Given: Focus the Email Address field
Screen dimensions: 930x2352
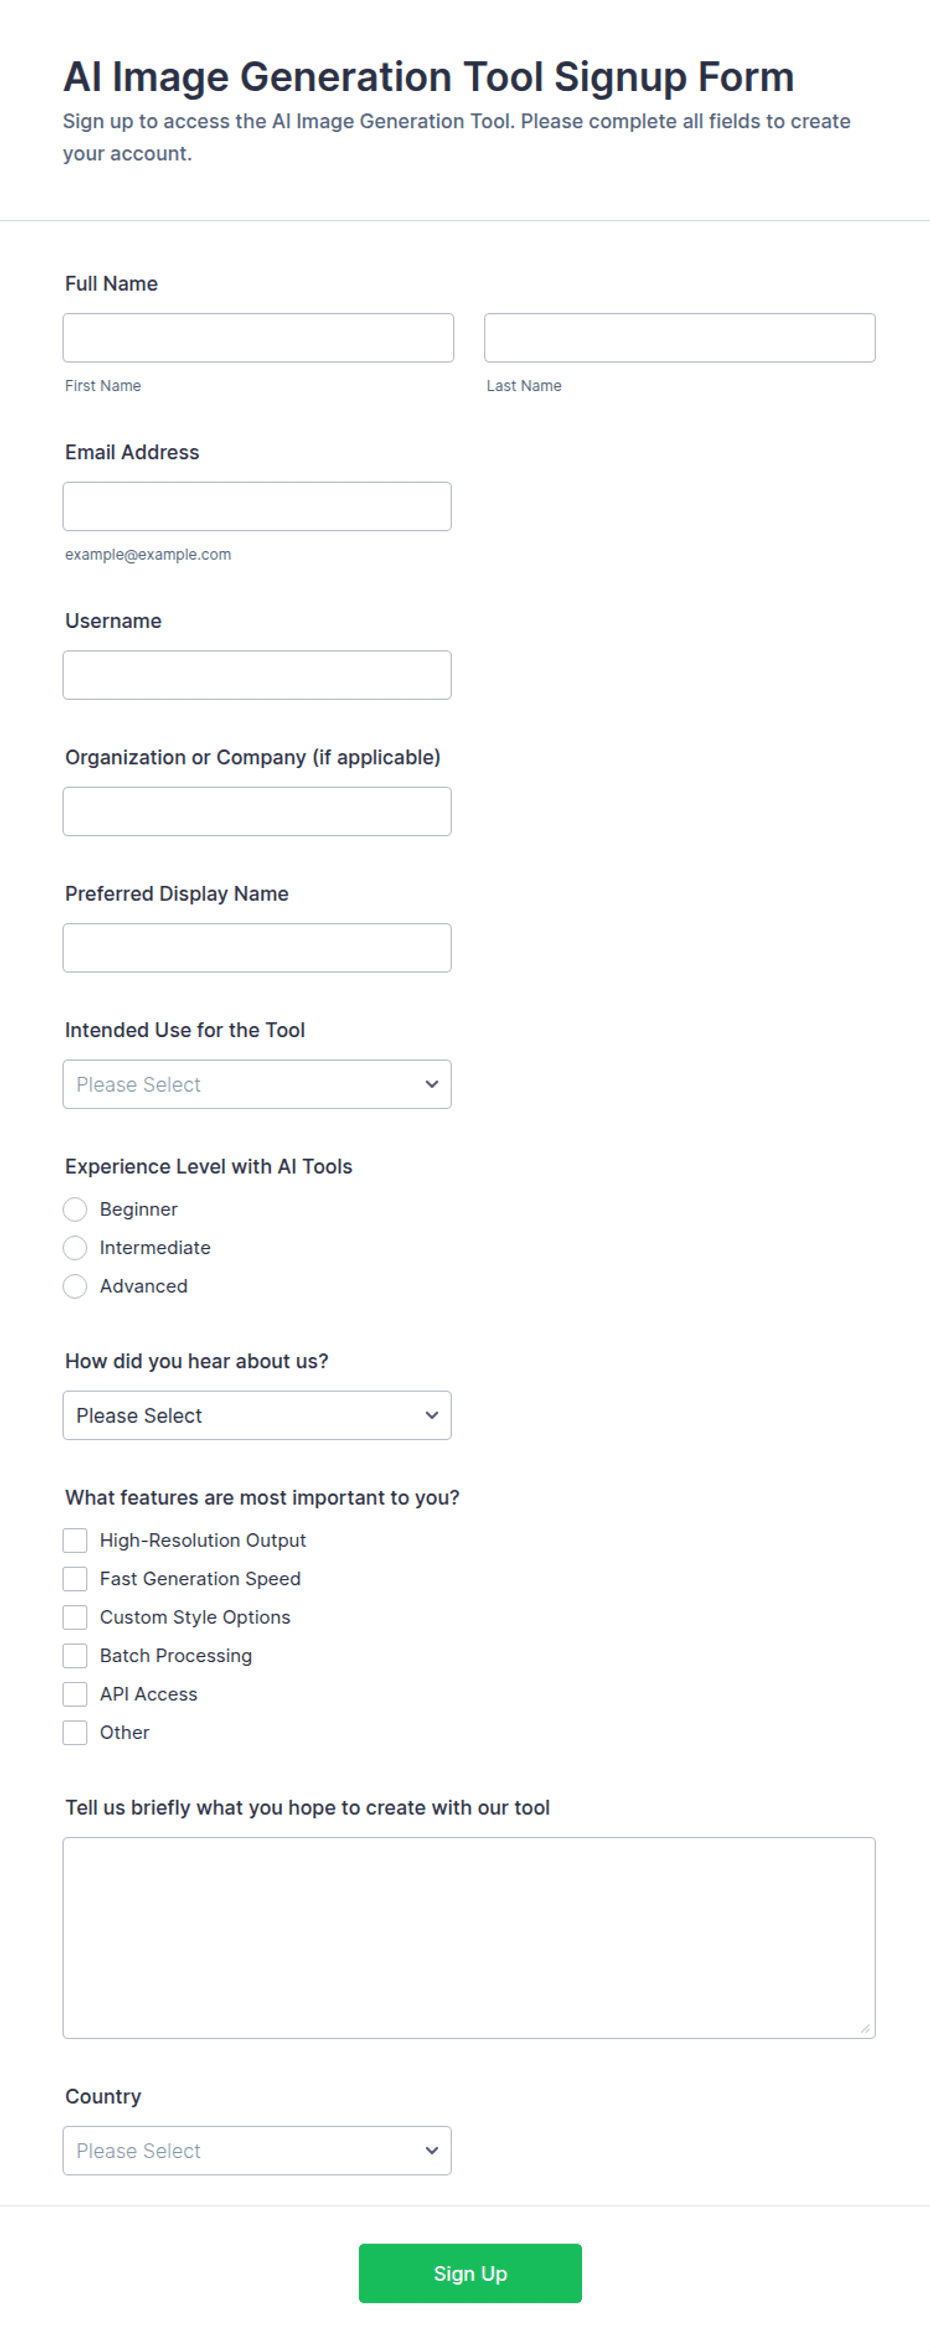Looking at the screenshot, I should pos(257,507).
